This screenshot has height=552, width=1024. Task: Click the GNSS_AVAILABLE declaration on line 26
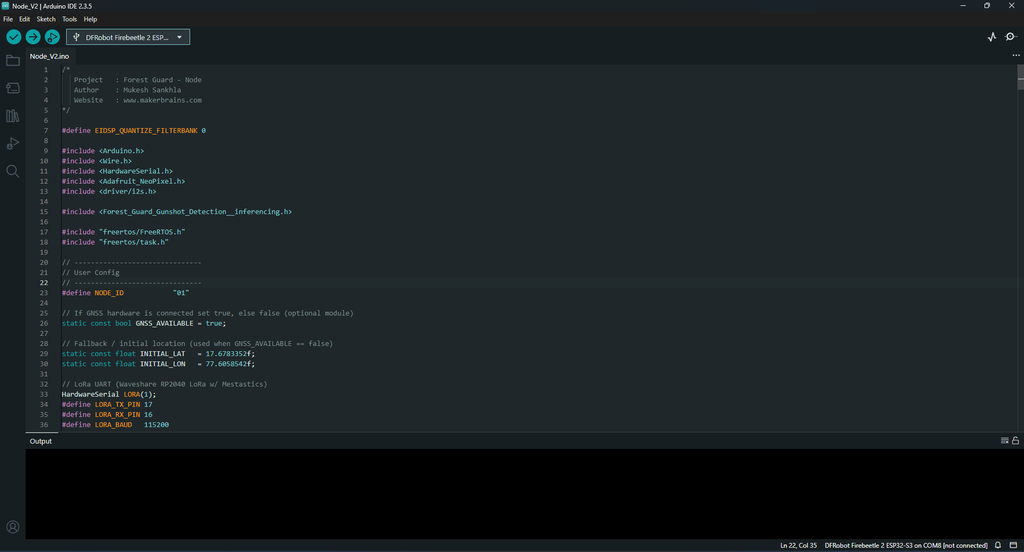coord(144,323)
